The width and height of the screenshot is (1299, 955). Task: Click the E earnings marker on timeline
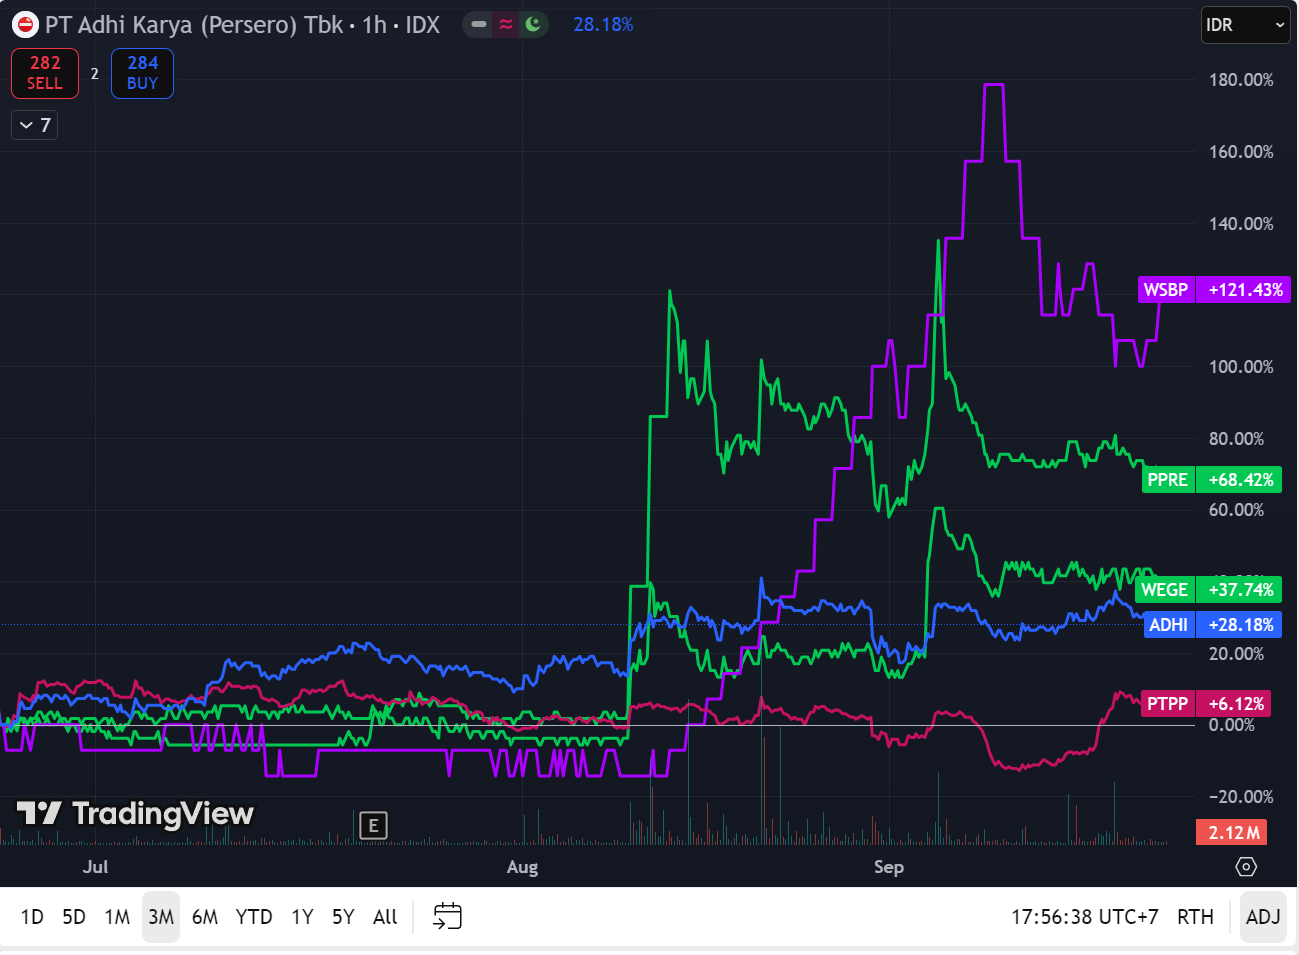373,826
